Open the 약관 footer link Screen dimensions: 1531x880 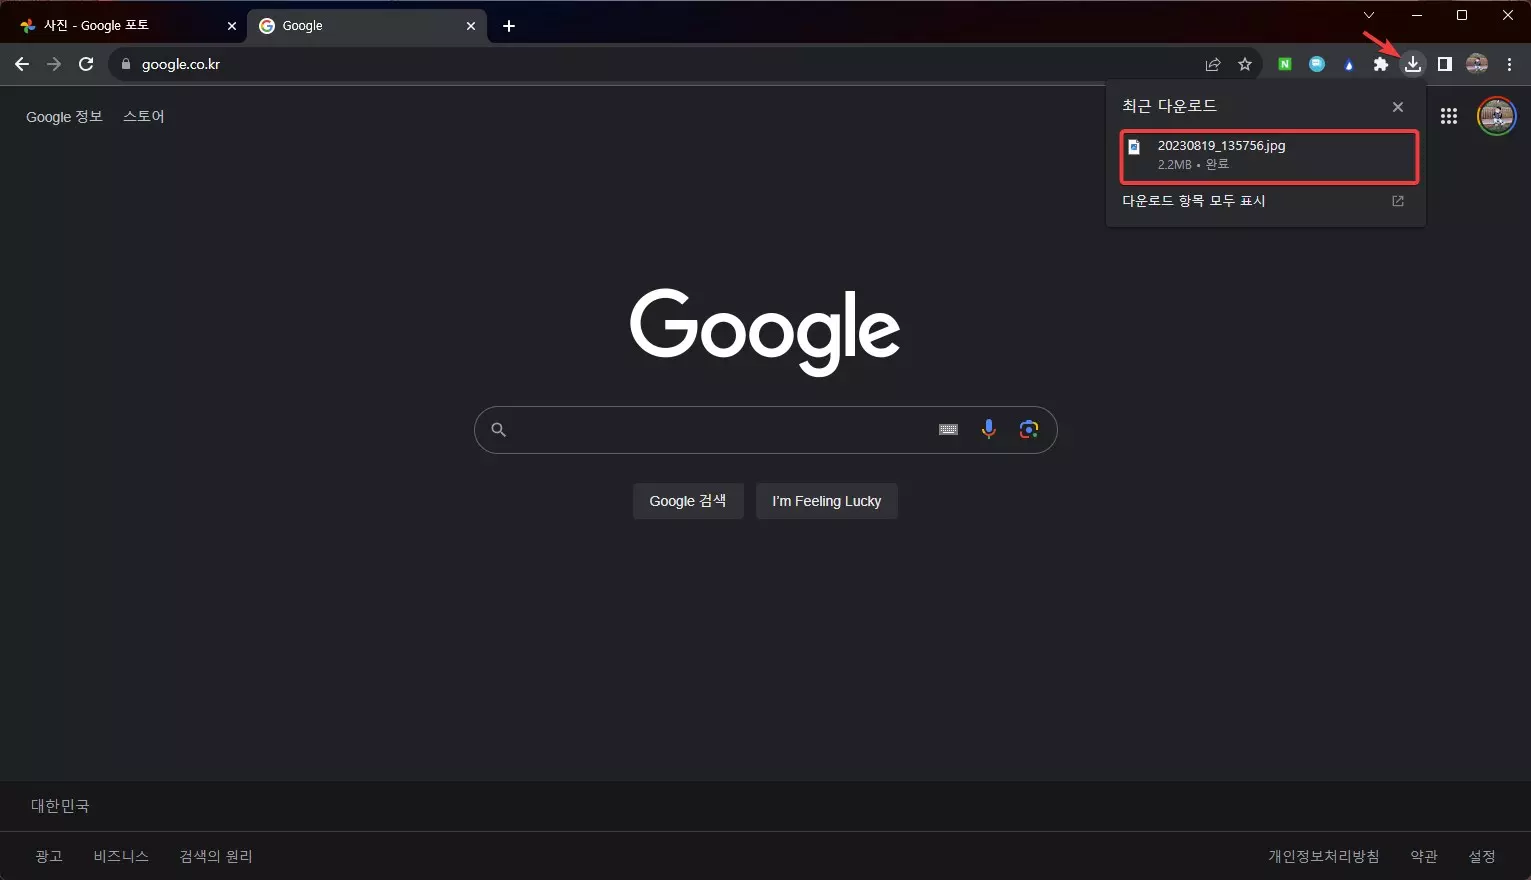click(1424, 856)
